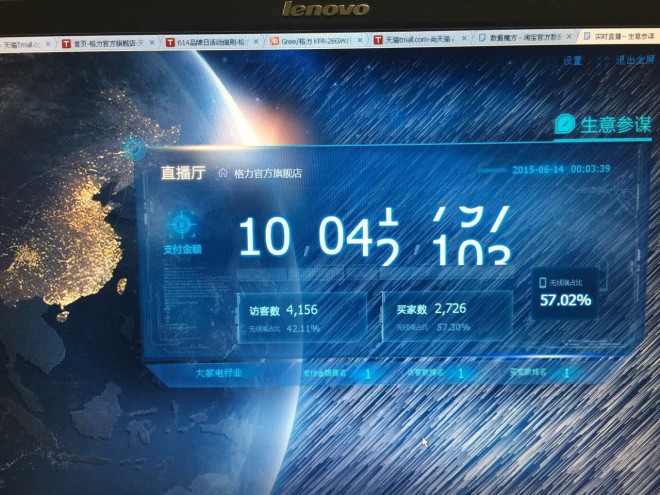The image size is (660, 495).
Task: Click the 格力官方旗舰店 store name link
Action: (x=268, y=173)
